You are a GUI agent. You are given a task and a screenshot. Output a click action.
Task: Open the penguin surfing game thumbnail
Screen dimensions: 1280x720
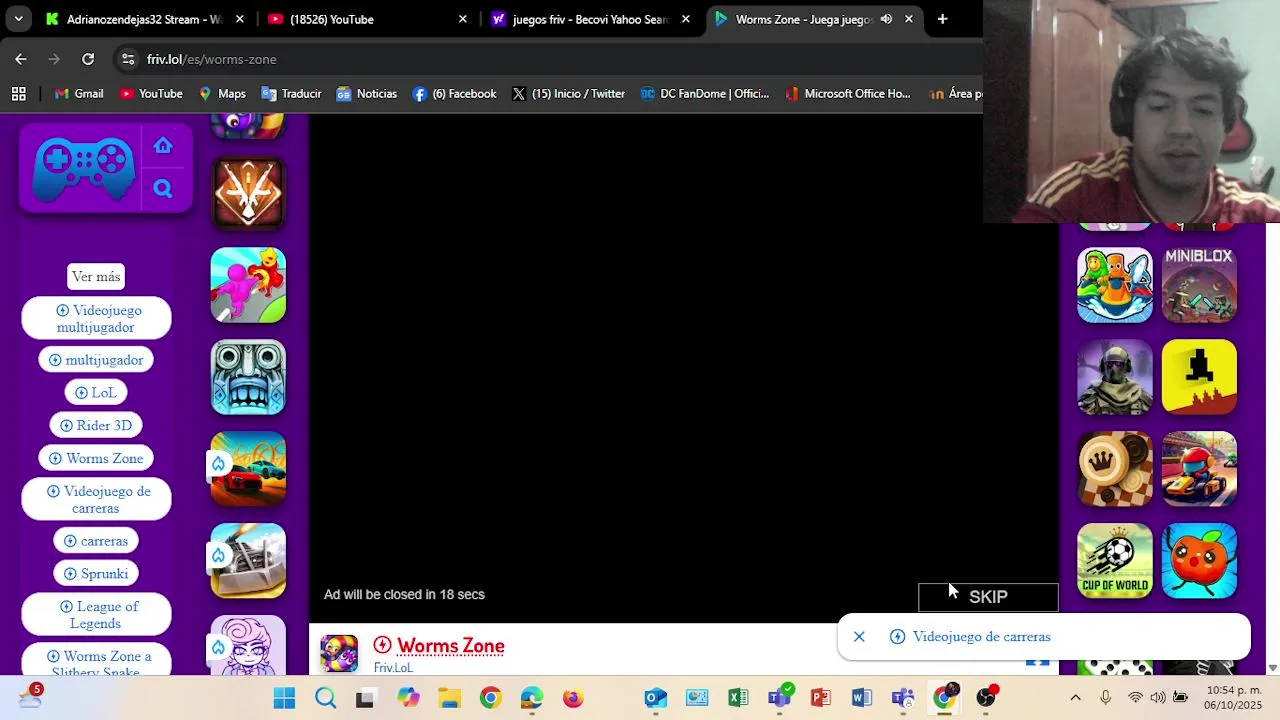pos(1115,285)
